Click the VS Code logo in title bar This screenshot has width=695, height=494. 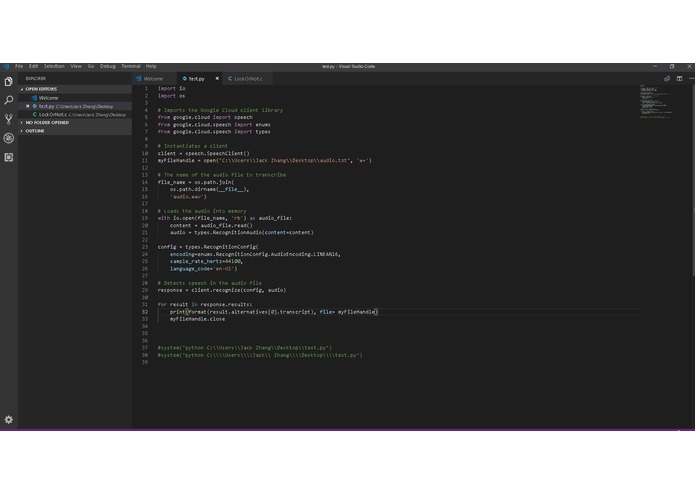7,66
